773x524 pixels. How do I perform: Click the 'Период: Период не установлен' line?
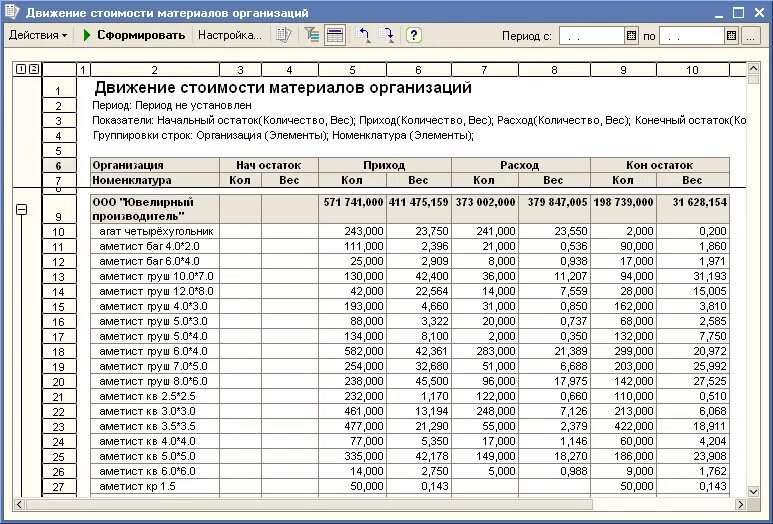[x=172, y=105]
